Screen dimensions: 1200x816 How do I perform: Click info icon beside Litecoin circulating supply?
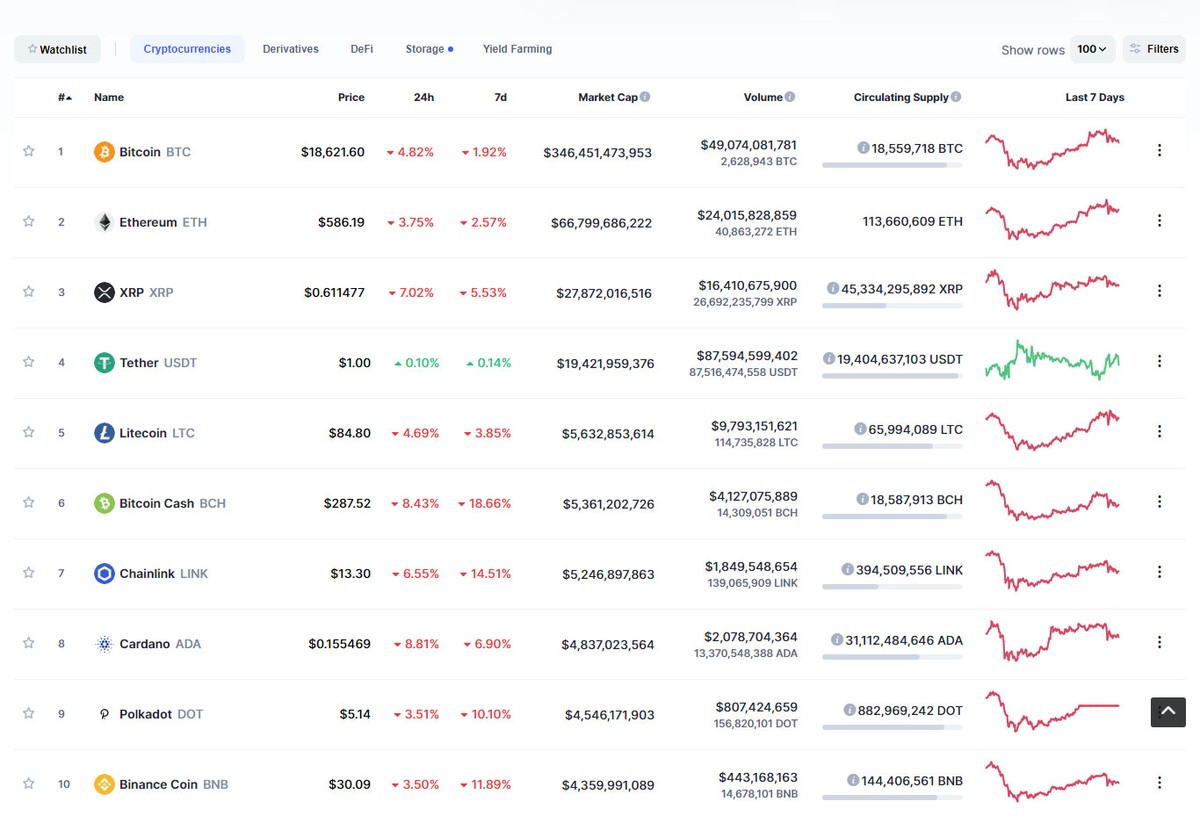[x=860, y=429]
